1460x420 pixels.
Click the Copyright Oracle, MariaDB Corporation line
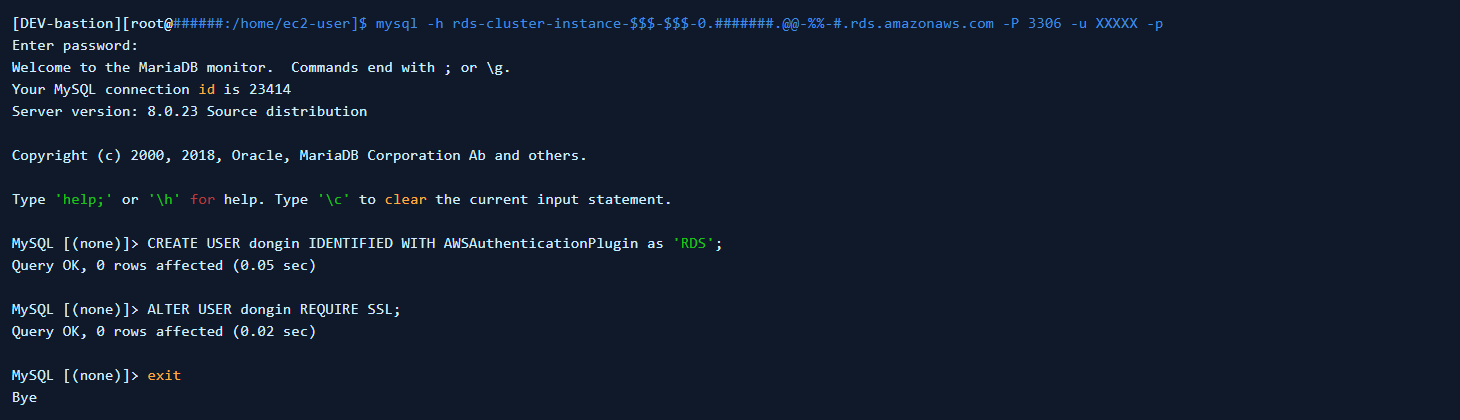[299, 155]
